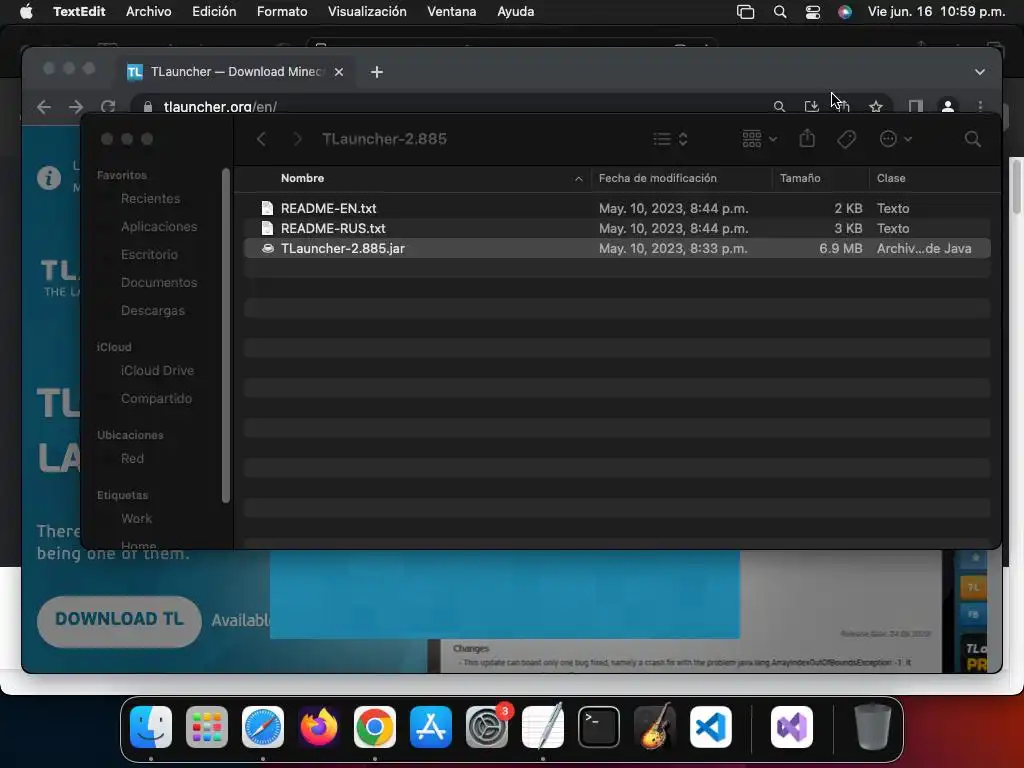The height and width of the screenshot is (768, 1024).
Task: Click Chrome reload page button
Action: (x=108, y=106)
